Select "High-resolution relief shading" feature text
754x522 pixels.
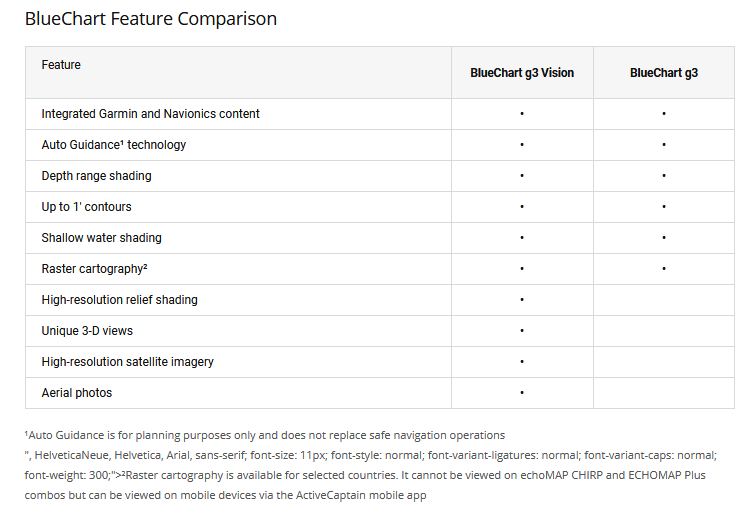[x=119, y=300]
